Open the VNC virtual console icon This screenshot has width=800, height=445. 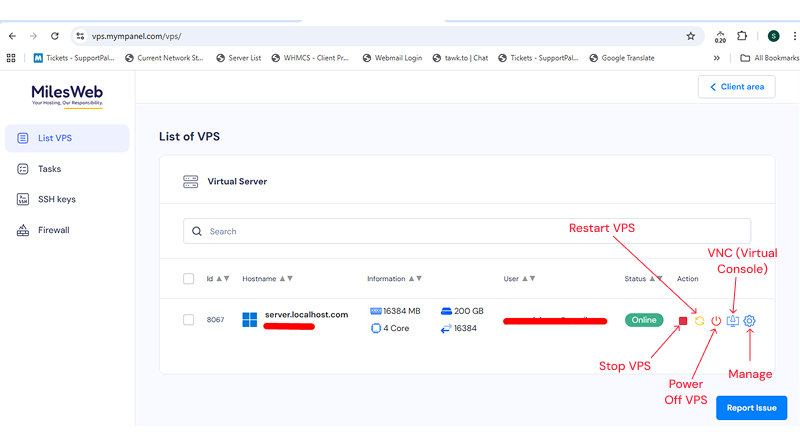click(733, 321)
